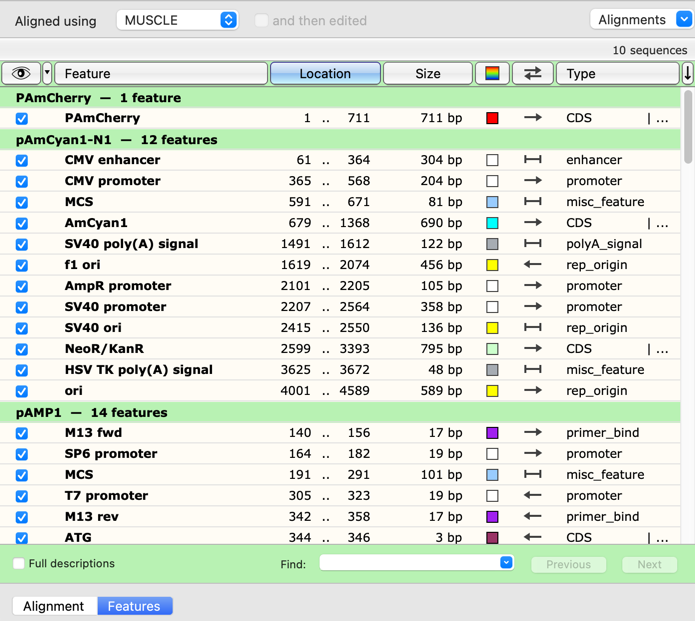Click the forward arrow icon for NeoR/KanR

[532, 348]
